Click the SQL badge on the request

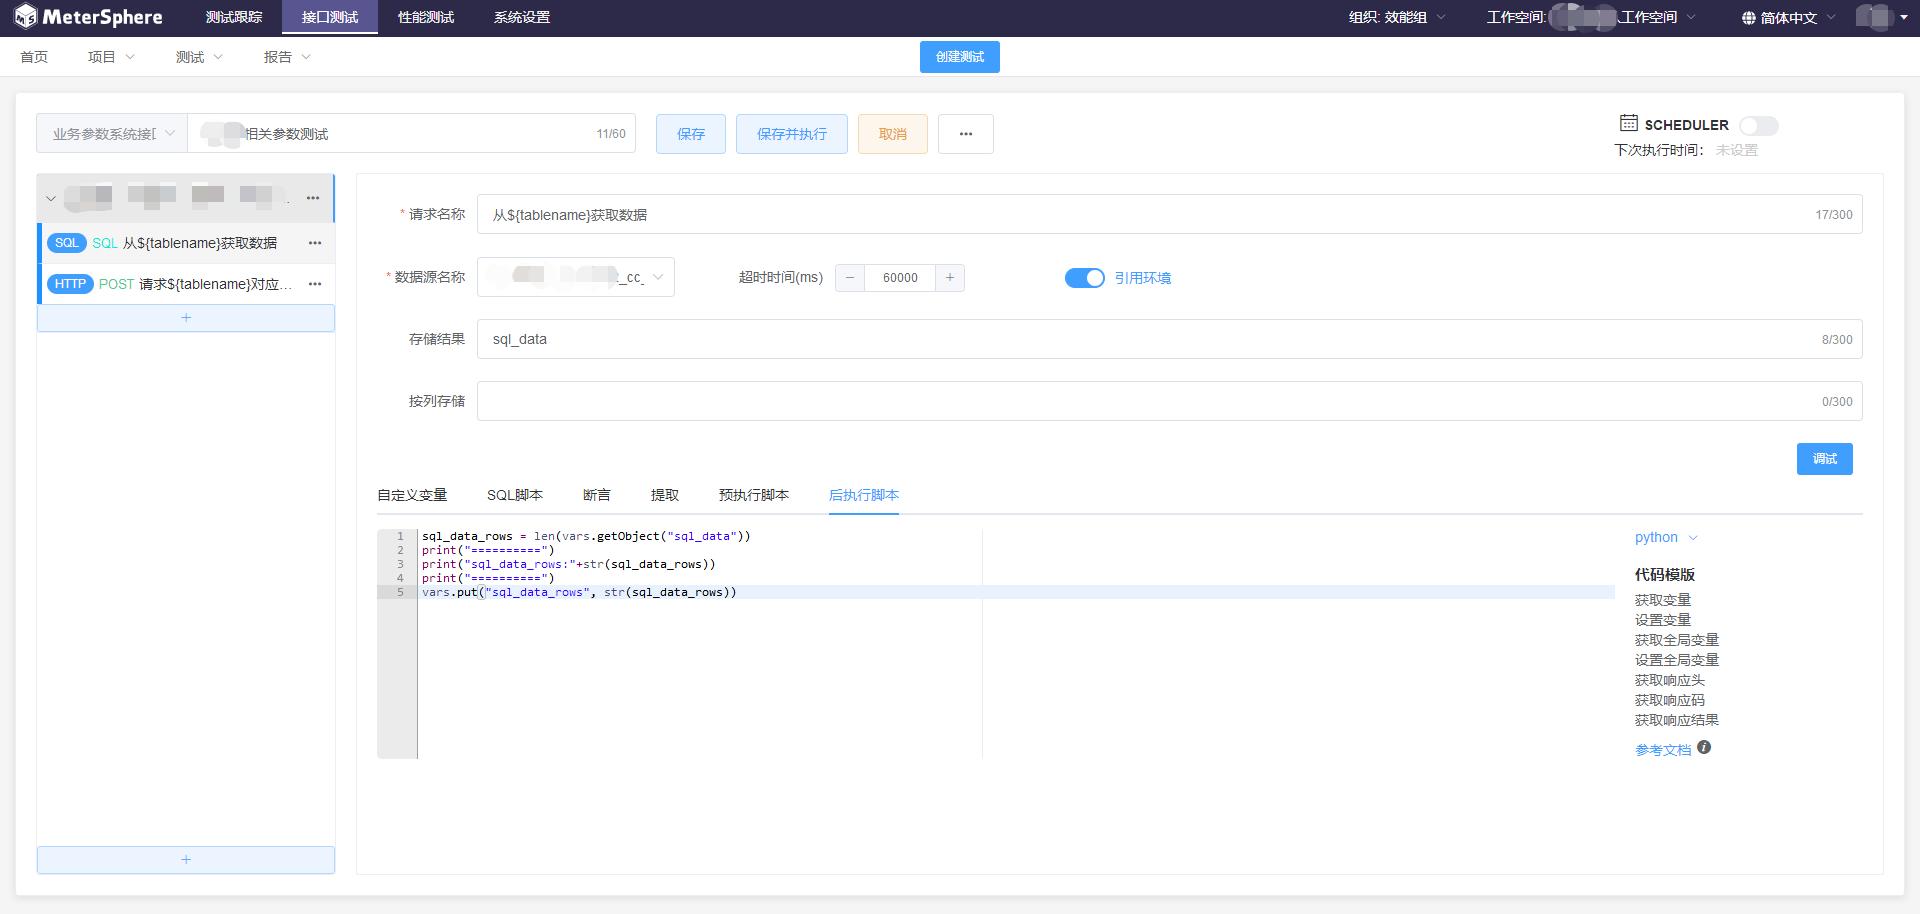point(67,243)
